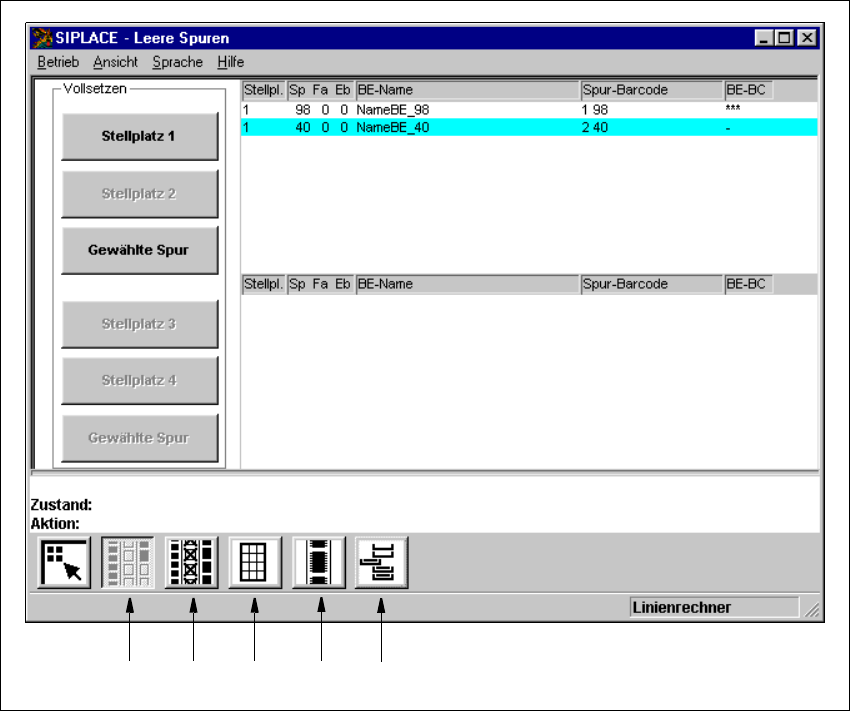Click the *** BE-BC value in first row
Image resolution: width=850 pixels, height=711 pixels.
pos(733,109)
